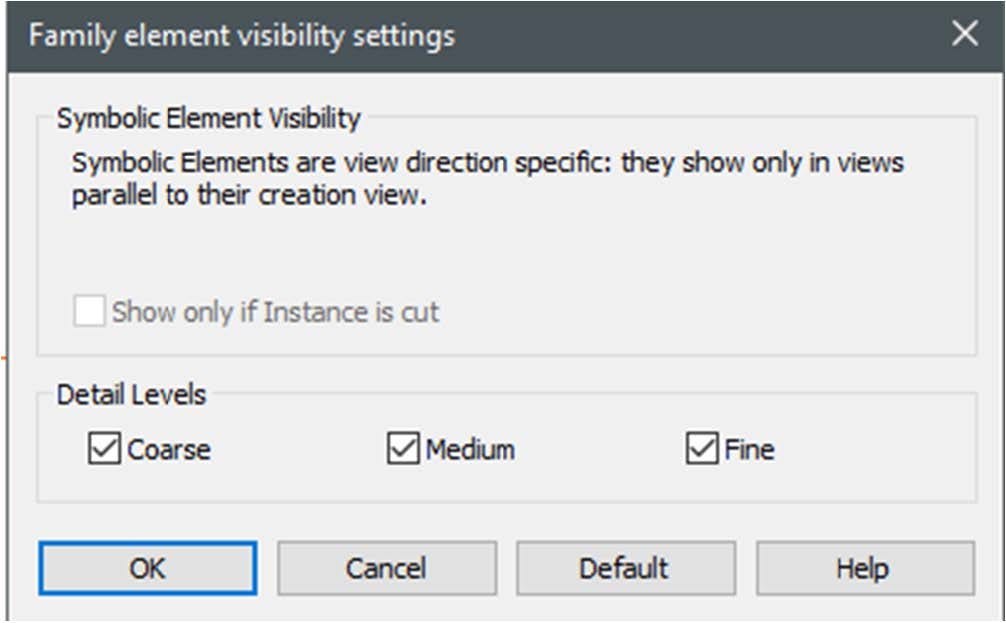Screen dimensions: 1006x623
Task: Uncheck the Medium detail level checkbox
Action: (403, 448)
